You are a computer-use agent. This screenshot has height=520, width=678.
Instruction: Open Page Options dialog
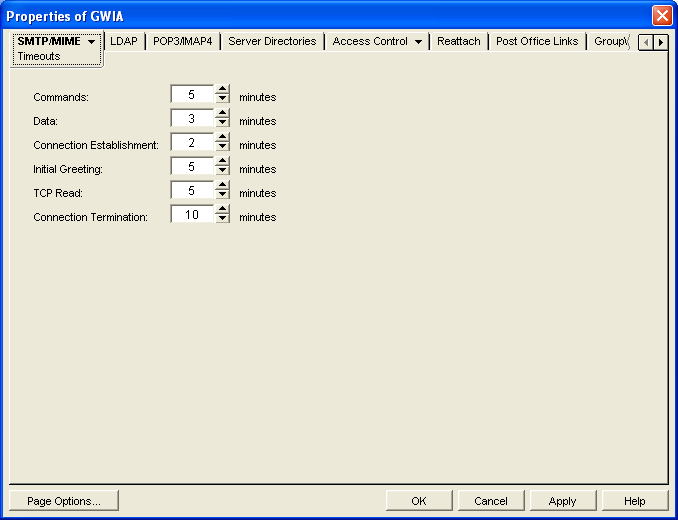[x=64, y=501]
